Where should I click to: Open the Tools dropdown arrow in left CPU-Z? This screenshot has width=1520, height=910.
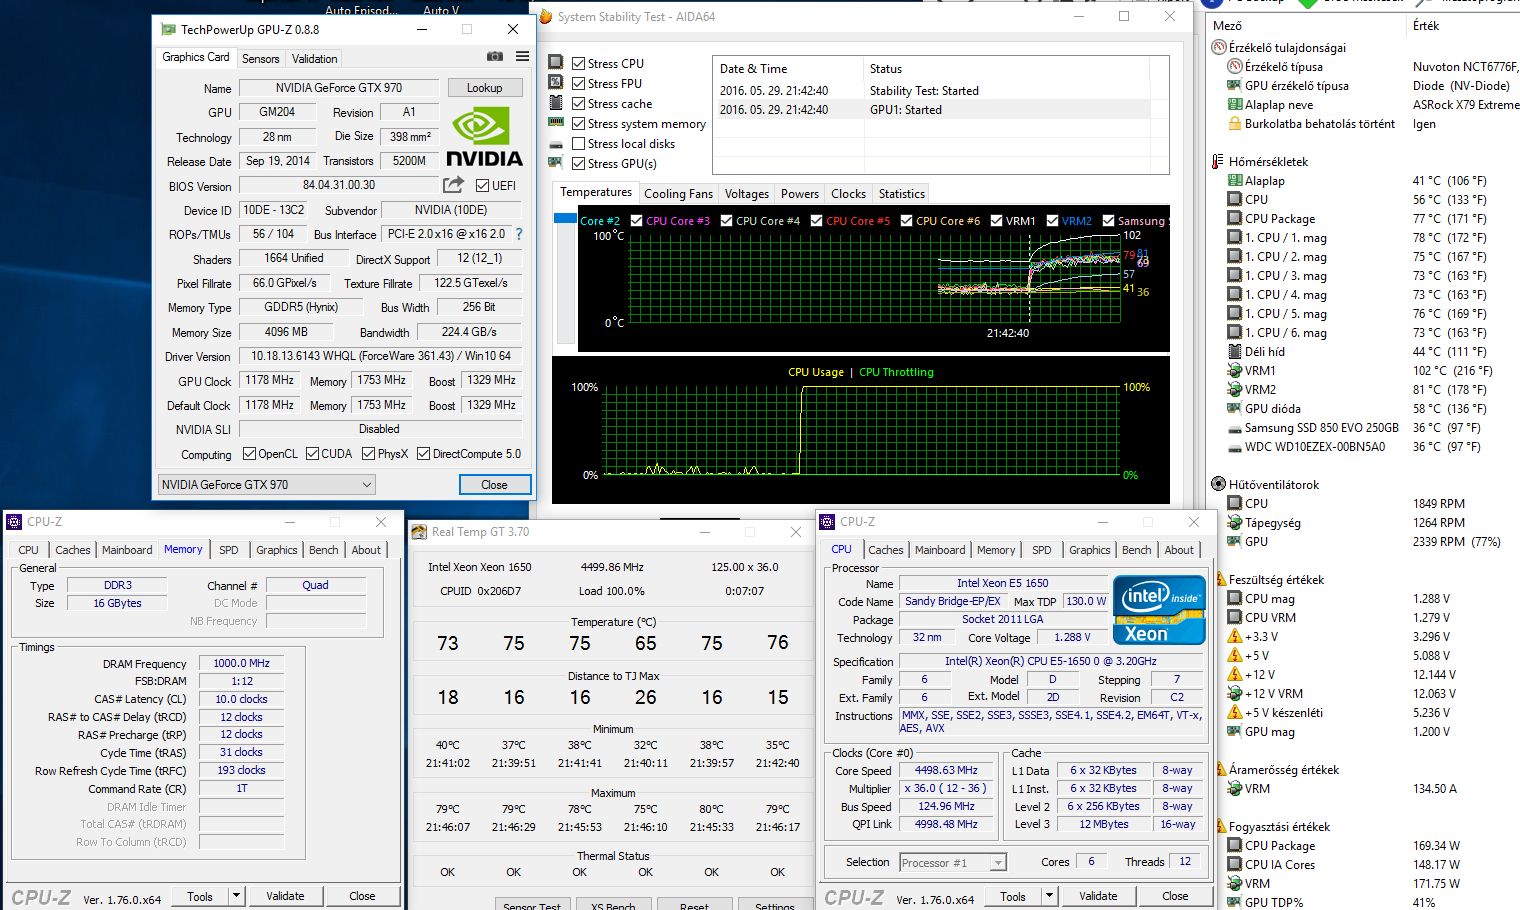point(236,896)
